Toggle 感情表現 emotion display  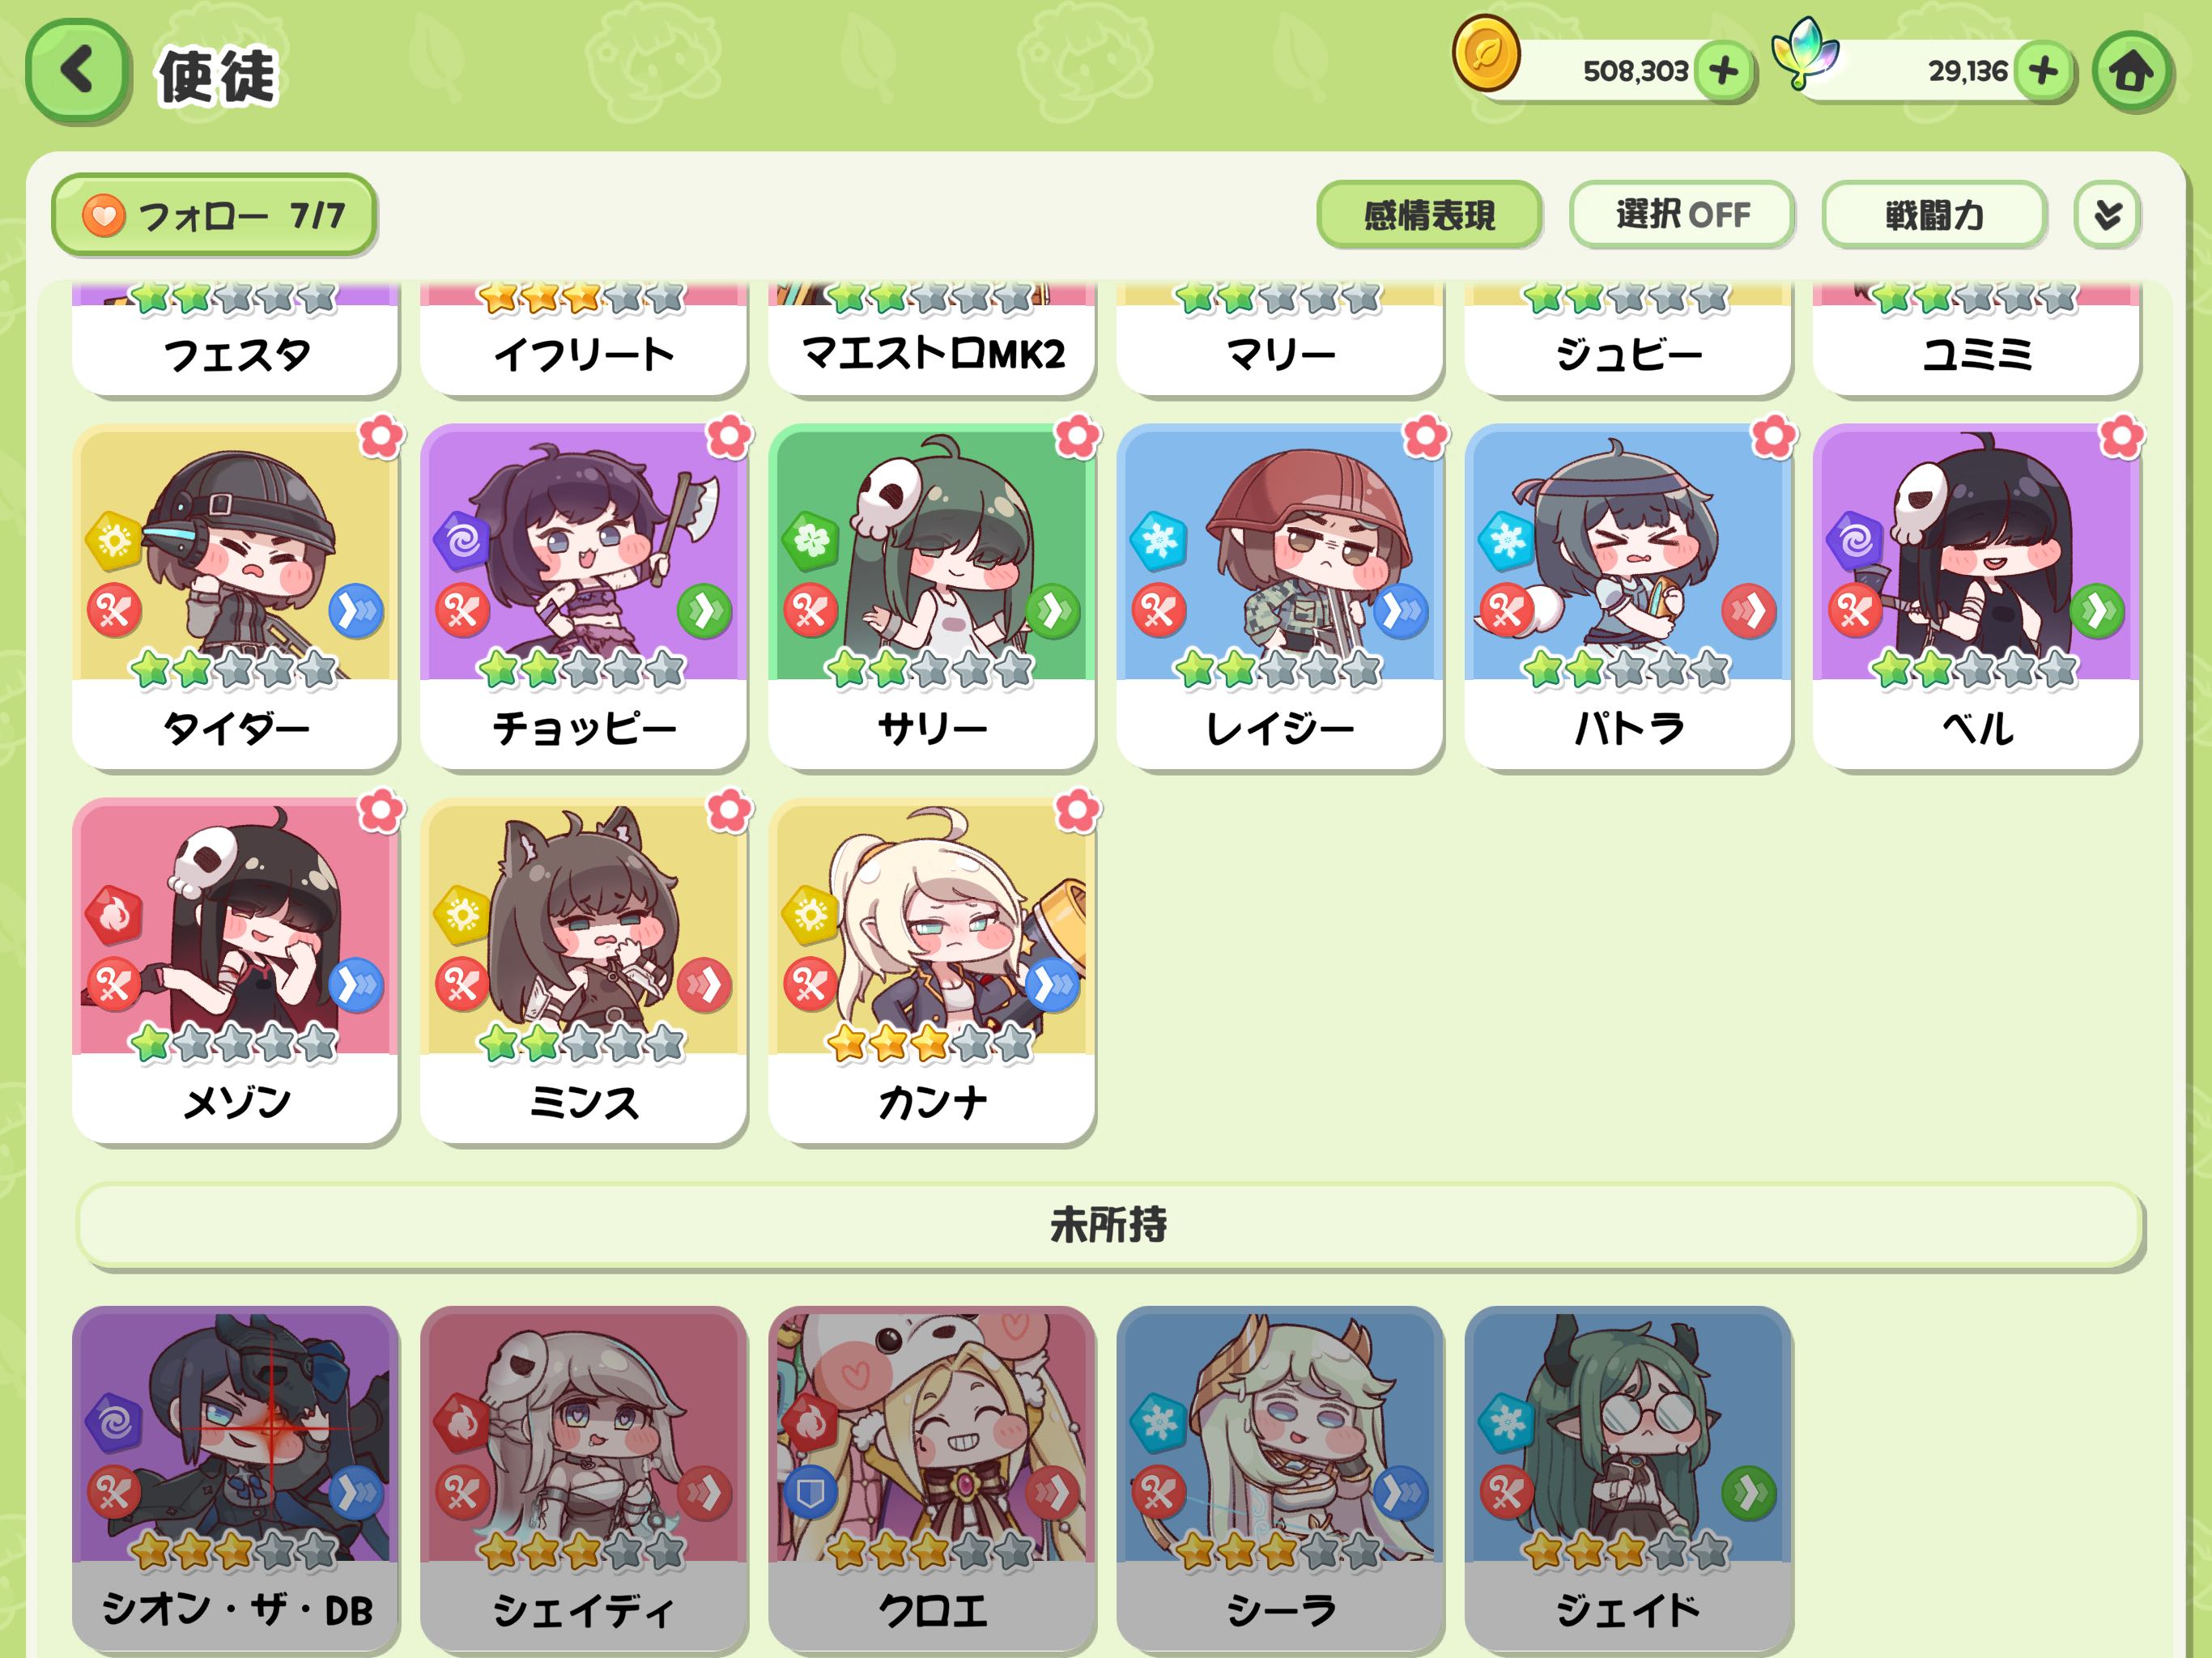click(1429, 214)
